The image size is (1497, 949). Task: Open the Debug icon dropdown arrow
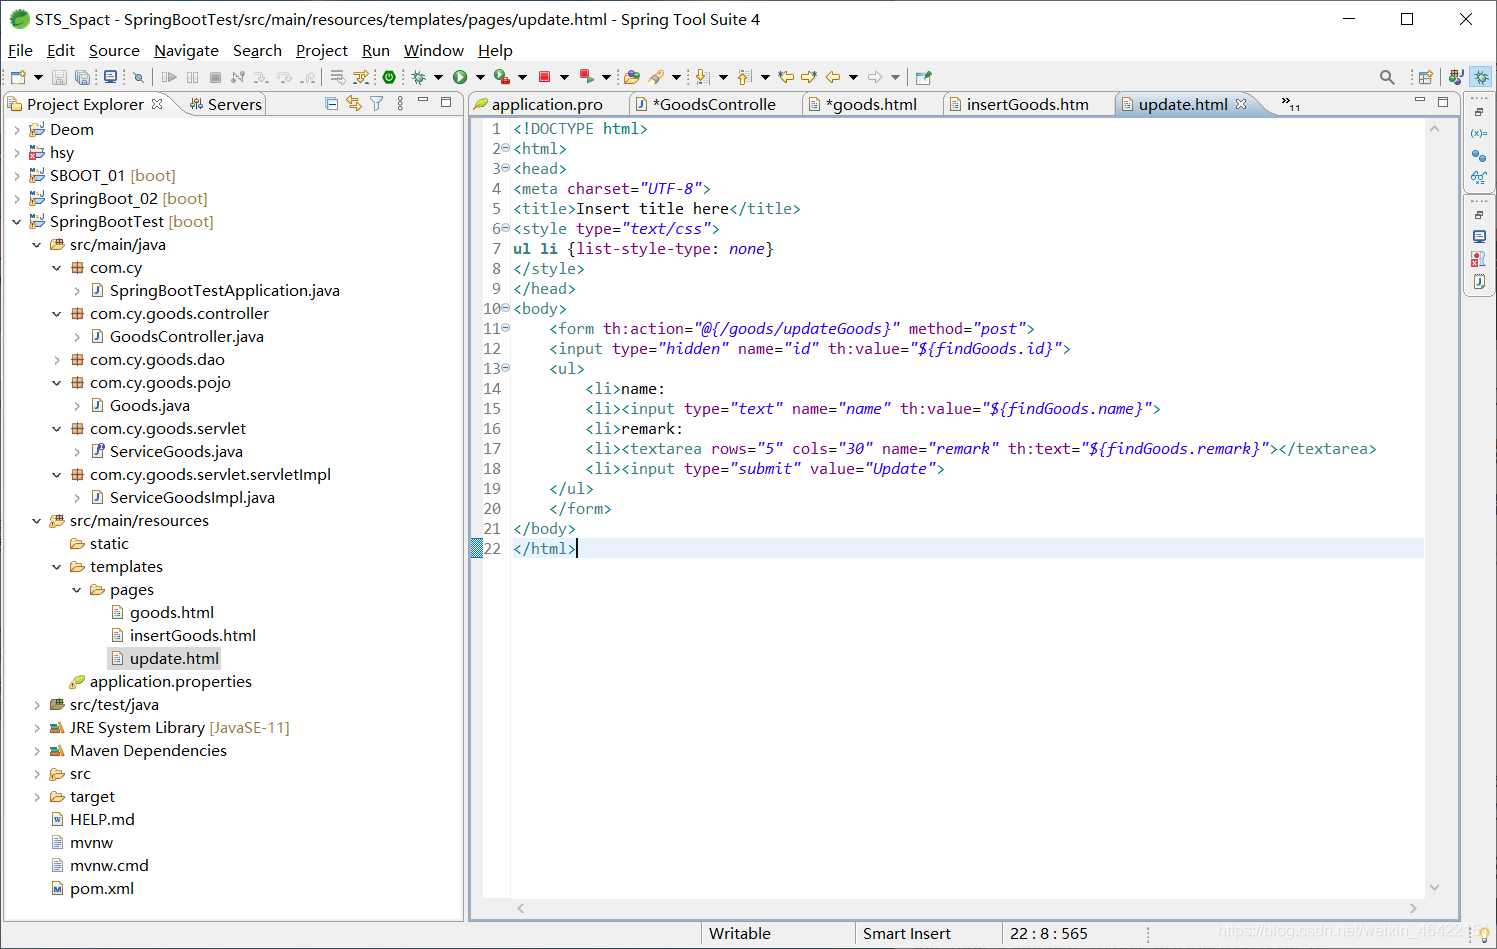[x=438, y=77]
